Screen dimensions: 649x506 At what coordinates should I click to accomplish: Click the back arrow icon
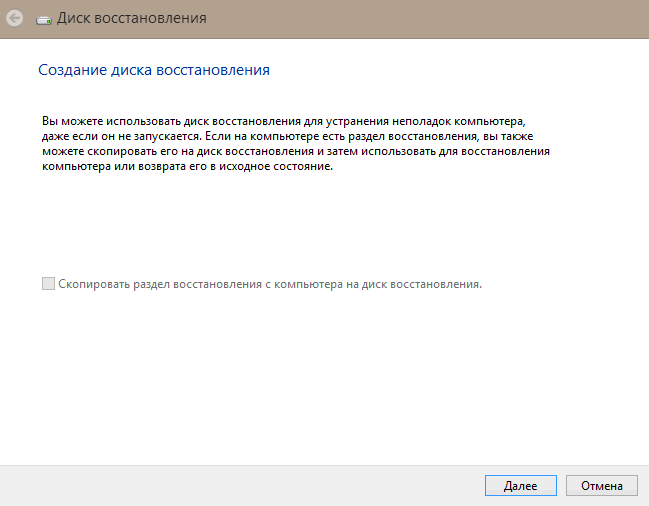(14, 18)
